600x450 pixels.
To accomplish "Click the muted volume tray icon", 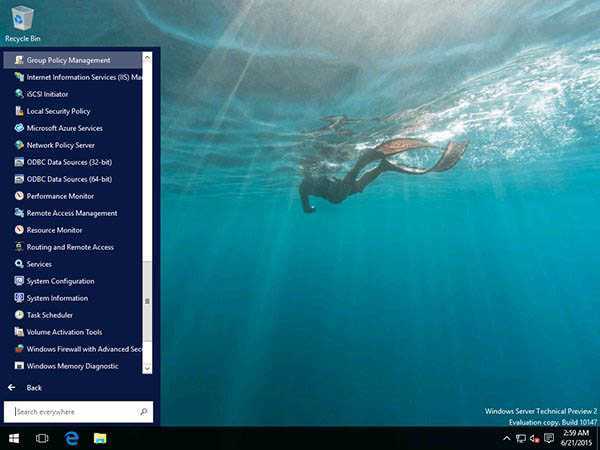I will coord(535,439).
